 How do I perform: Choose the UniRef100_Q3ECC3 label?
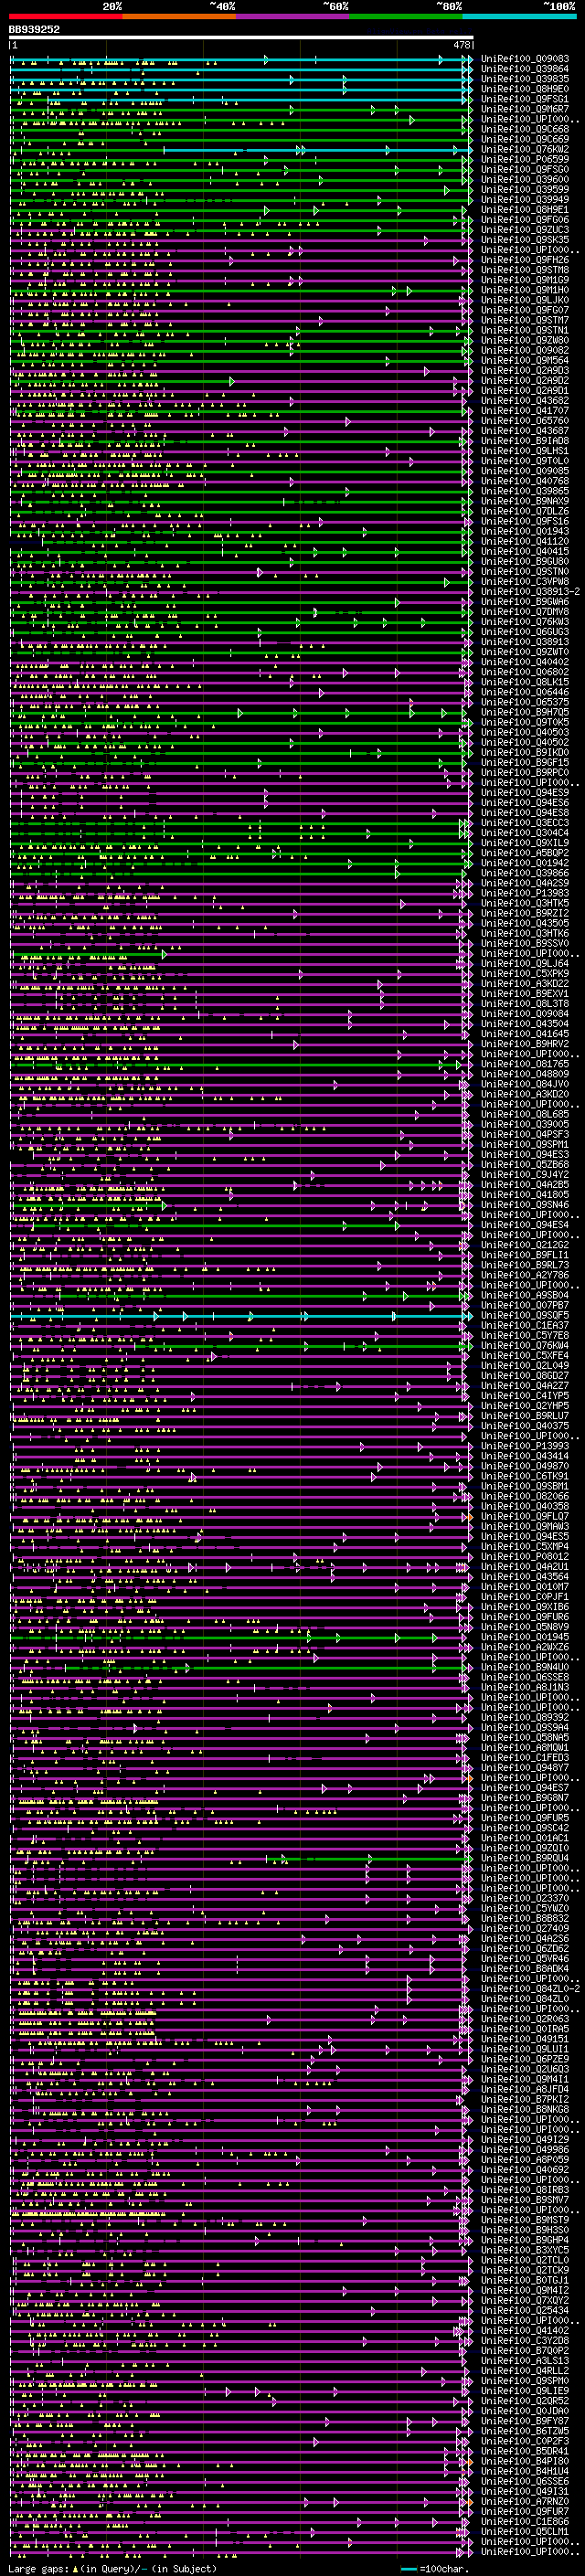click(525, 823)
